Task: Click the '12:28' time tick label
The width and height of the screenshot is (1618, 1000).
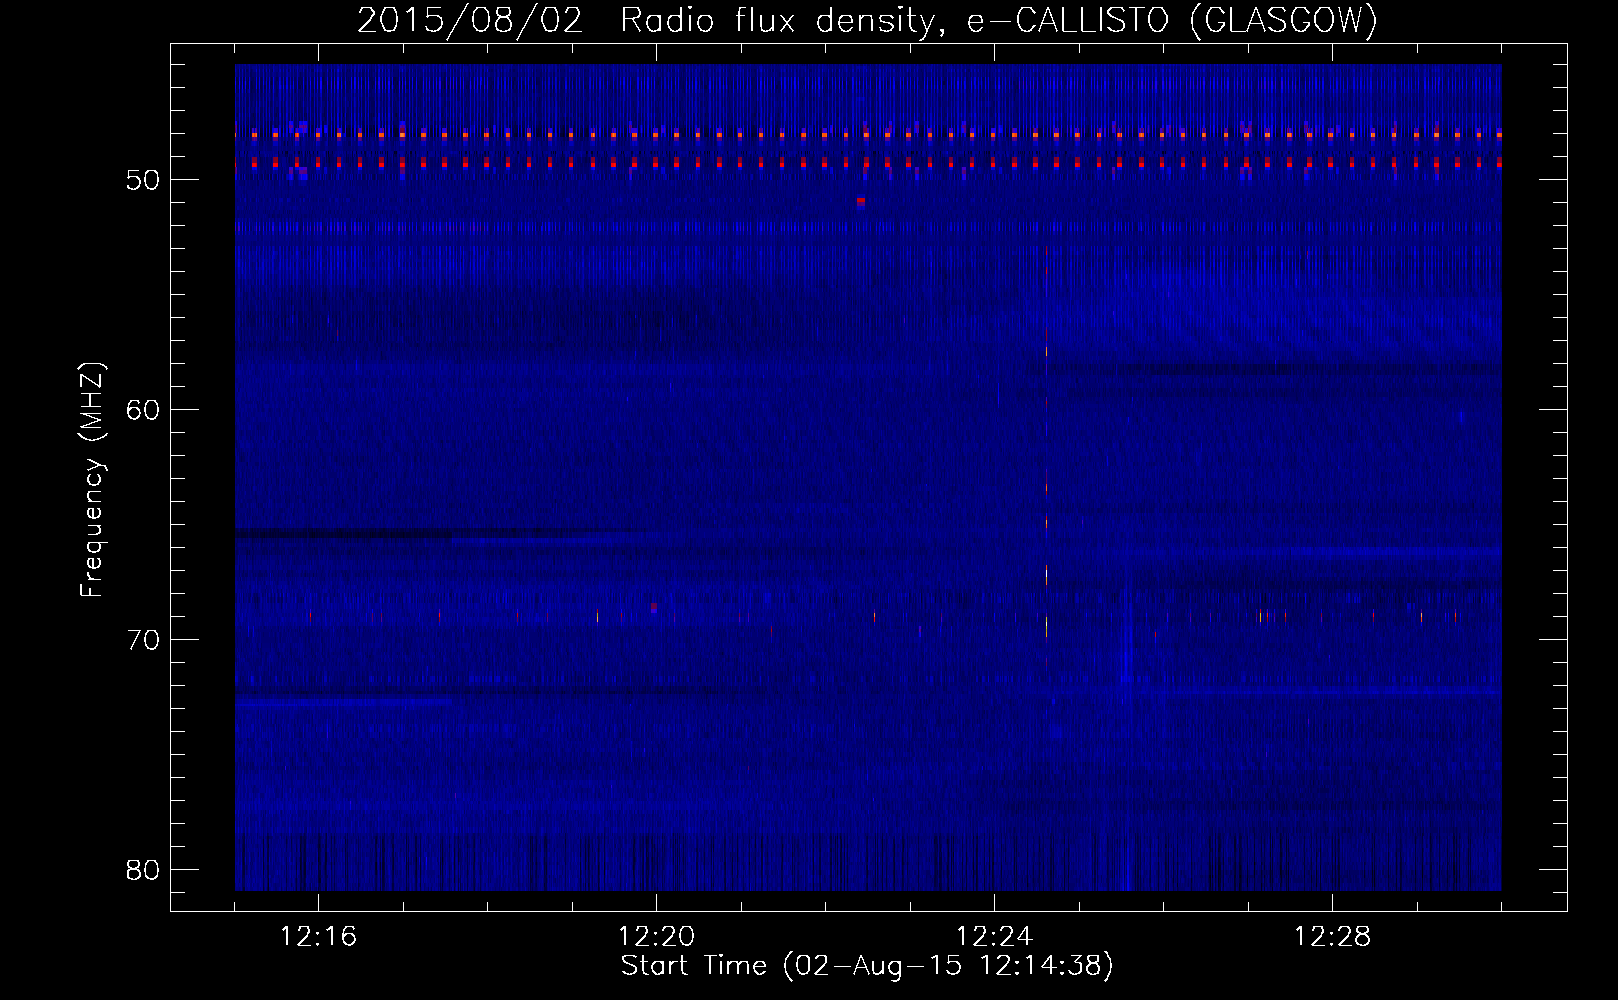Action: (x=1332, y=937)
